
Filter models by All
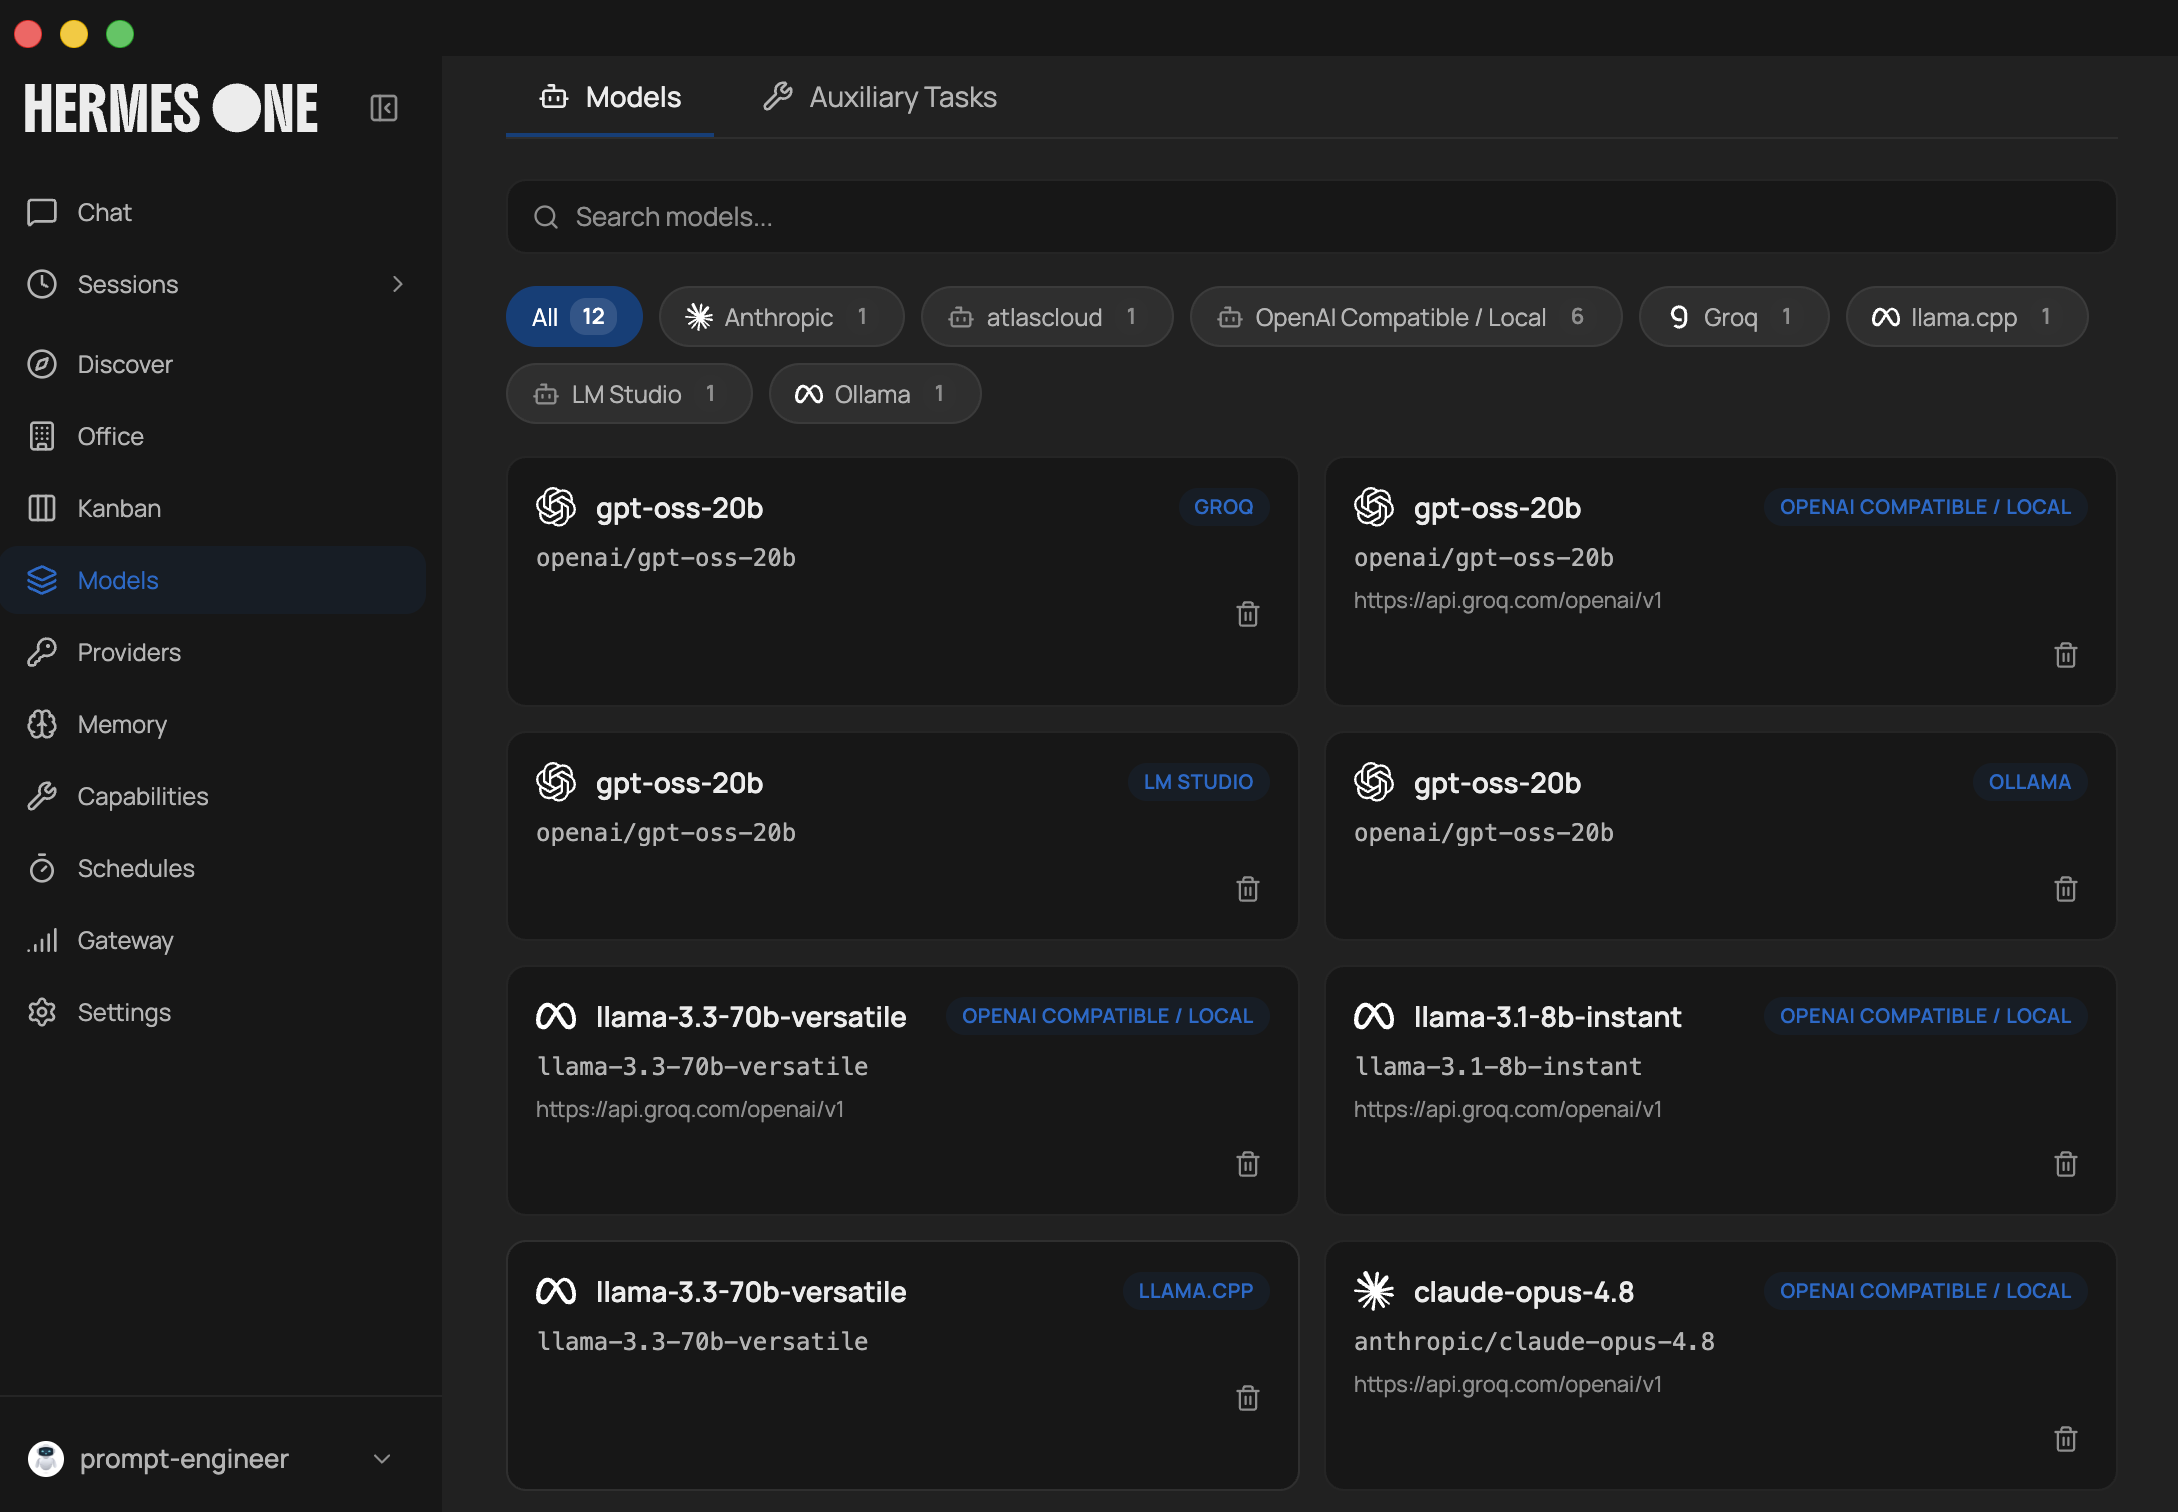[574, 317]
